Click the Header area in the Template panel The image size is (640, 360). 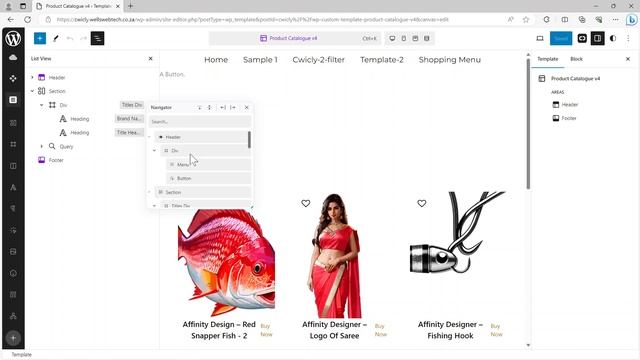pyautogui.click(x=565, y=104)
